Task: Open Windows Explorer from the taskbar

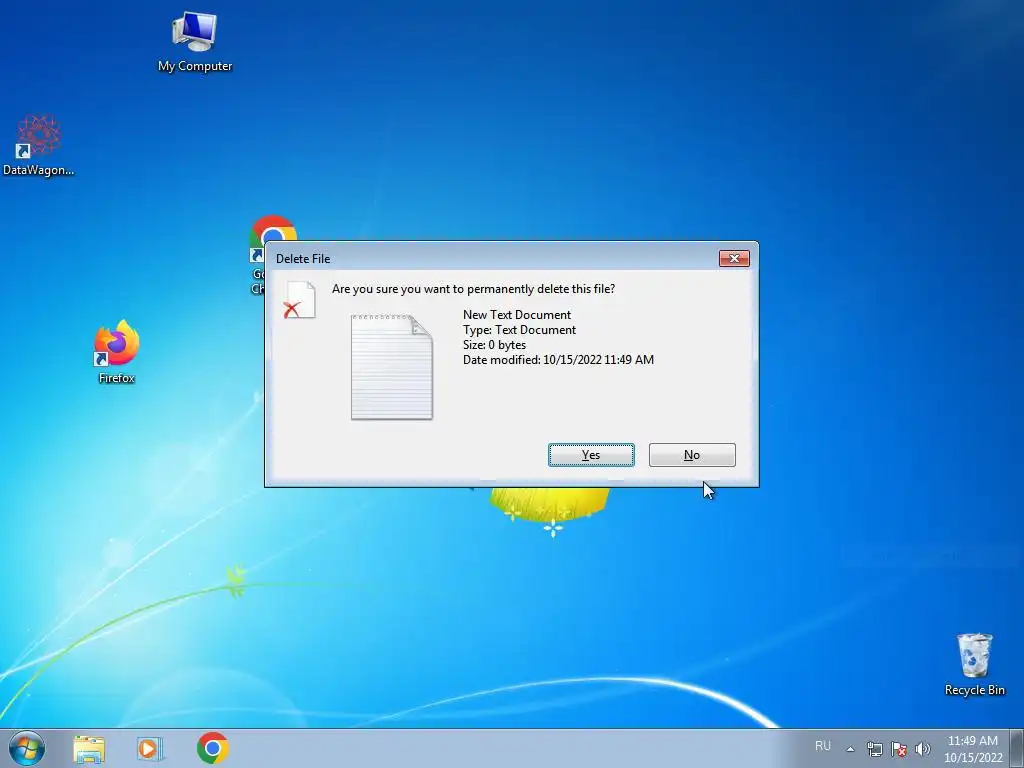Action: coord(89,749)
